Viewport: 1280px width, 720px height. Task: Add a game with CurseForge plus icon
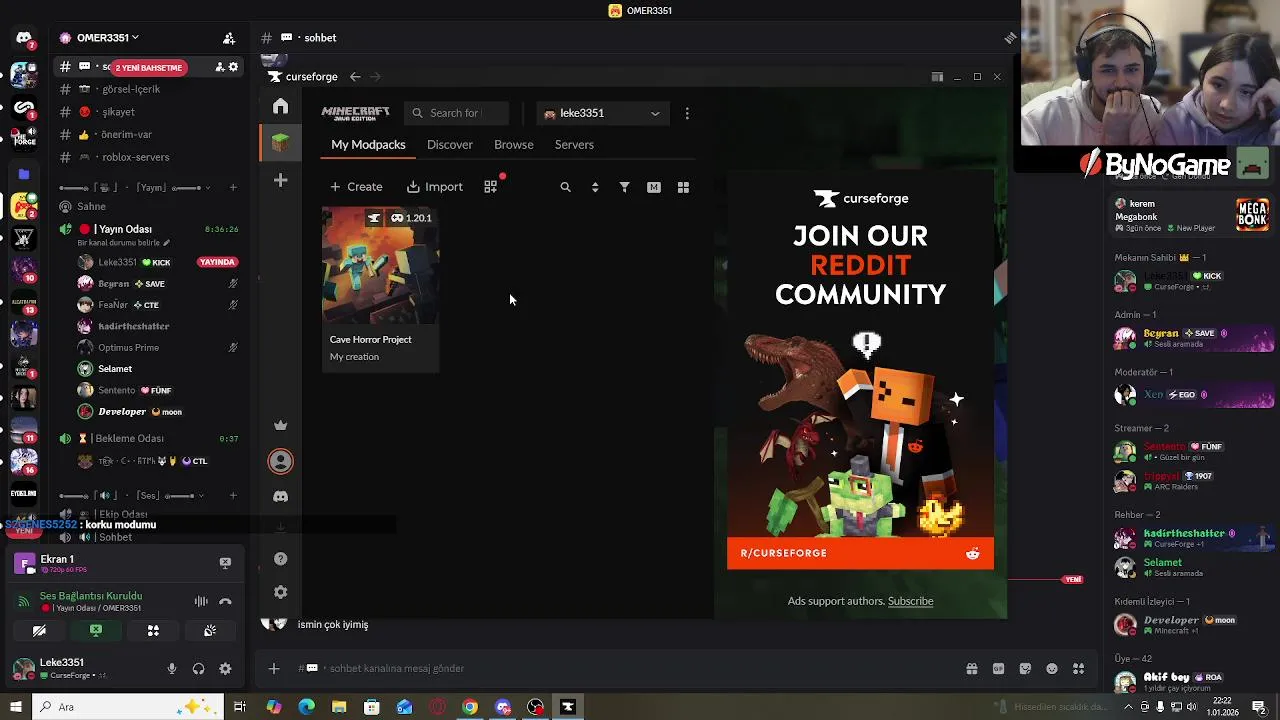[281, 180]
